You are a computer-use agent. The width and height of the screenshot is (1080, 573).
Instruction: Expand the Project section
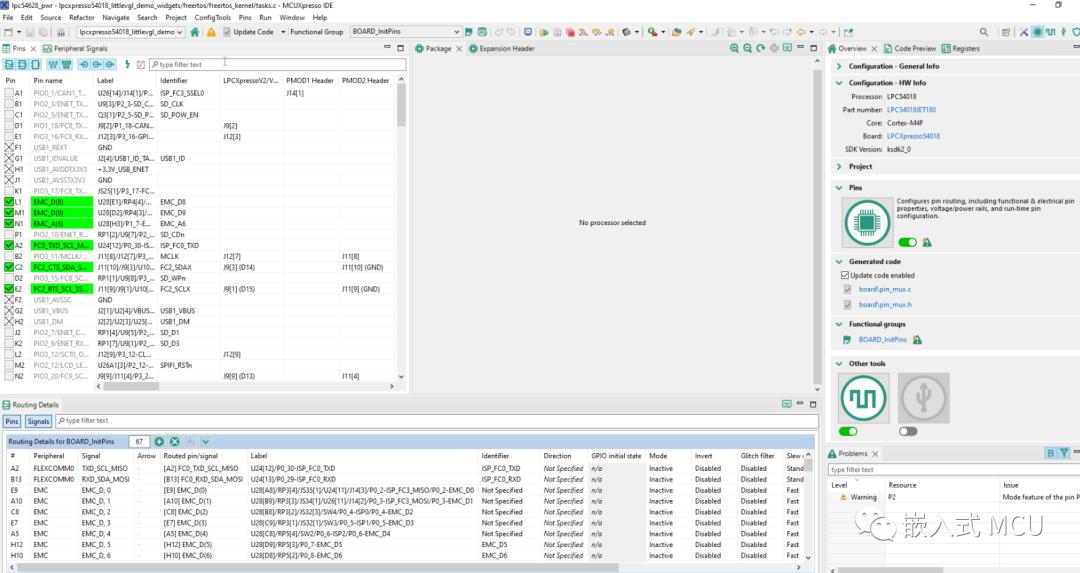pyautogui.click(x=839, y=167)
